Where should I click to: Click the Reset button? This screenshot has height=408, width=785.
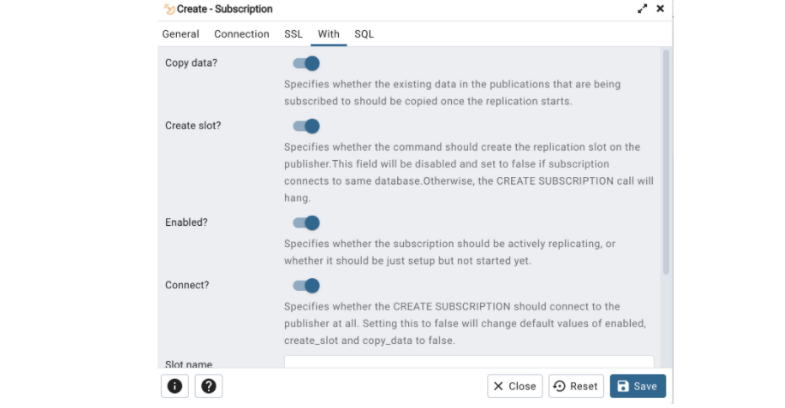pyautogui.click(x=575, y=386)
